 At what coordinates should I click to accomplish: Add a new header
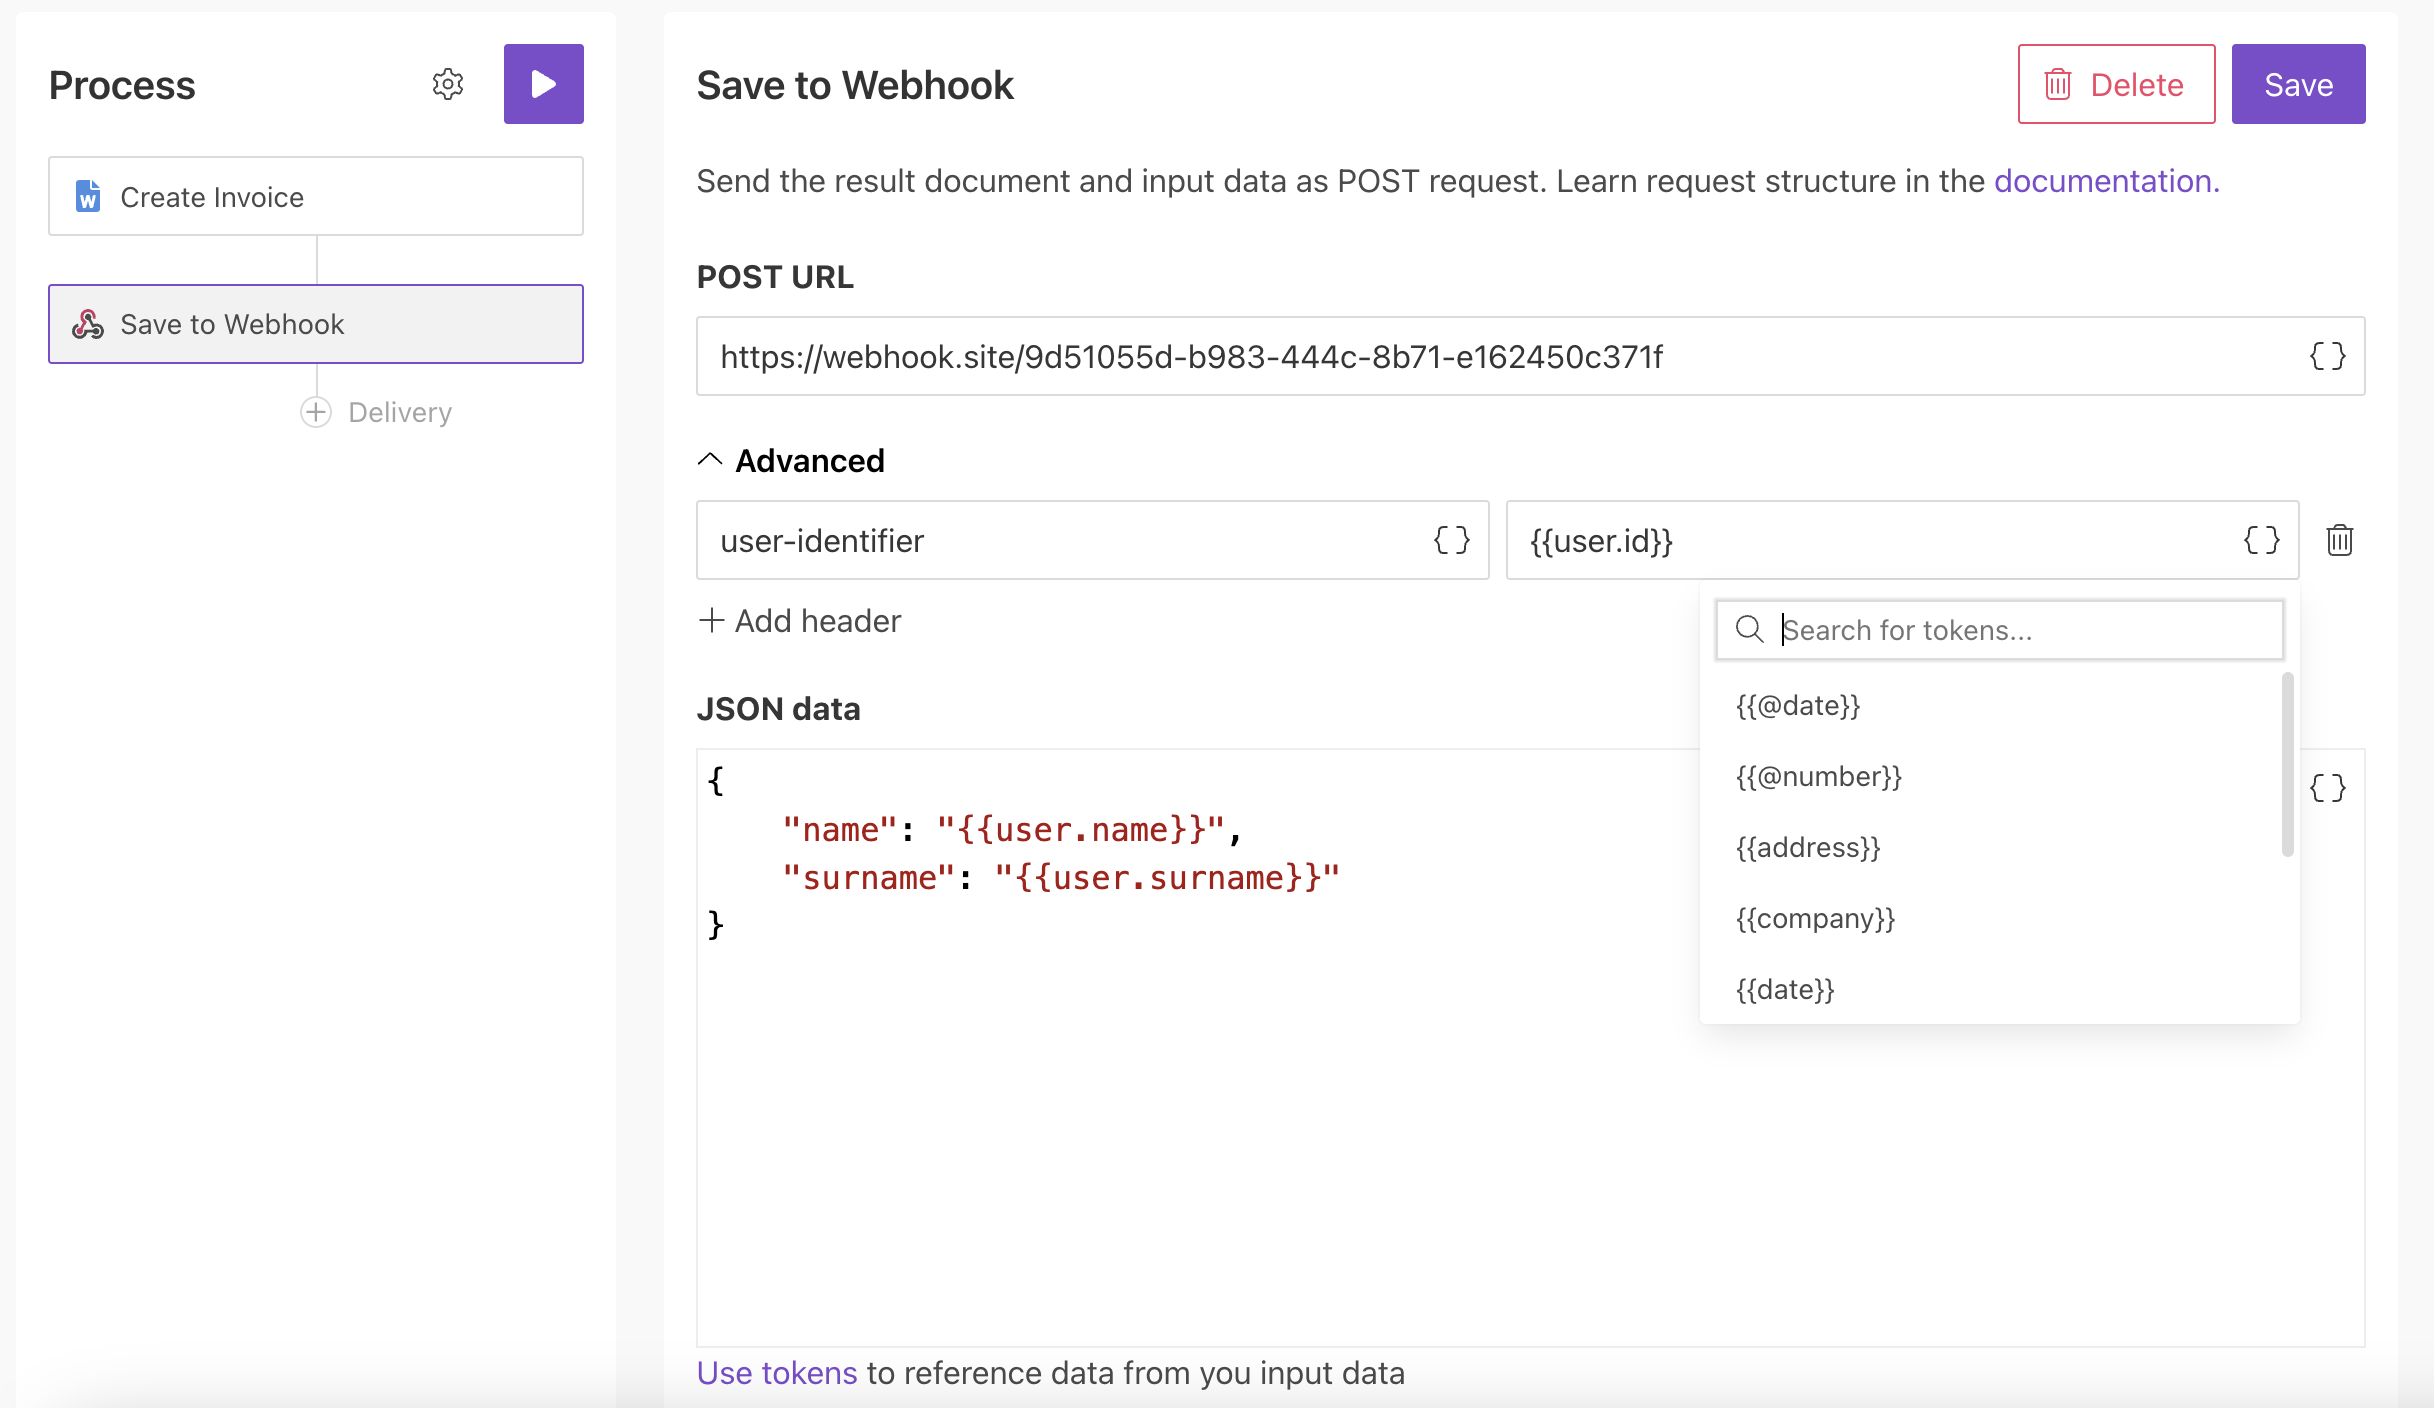(x=799, y=621)
